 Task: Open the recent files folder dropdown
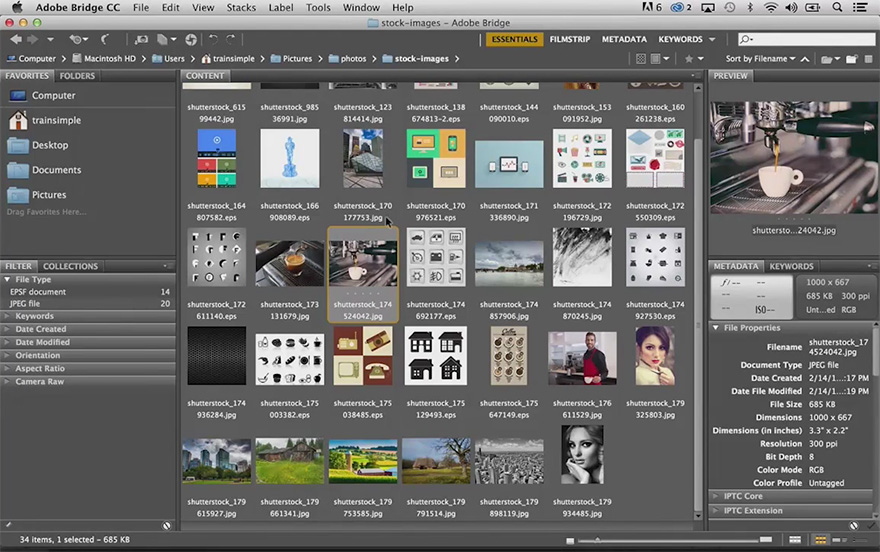click(831, 59)
